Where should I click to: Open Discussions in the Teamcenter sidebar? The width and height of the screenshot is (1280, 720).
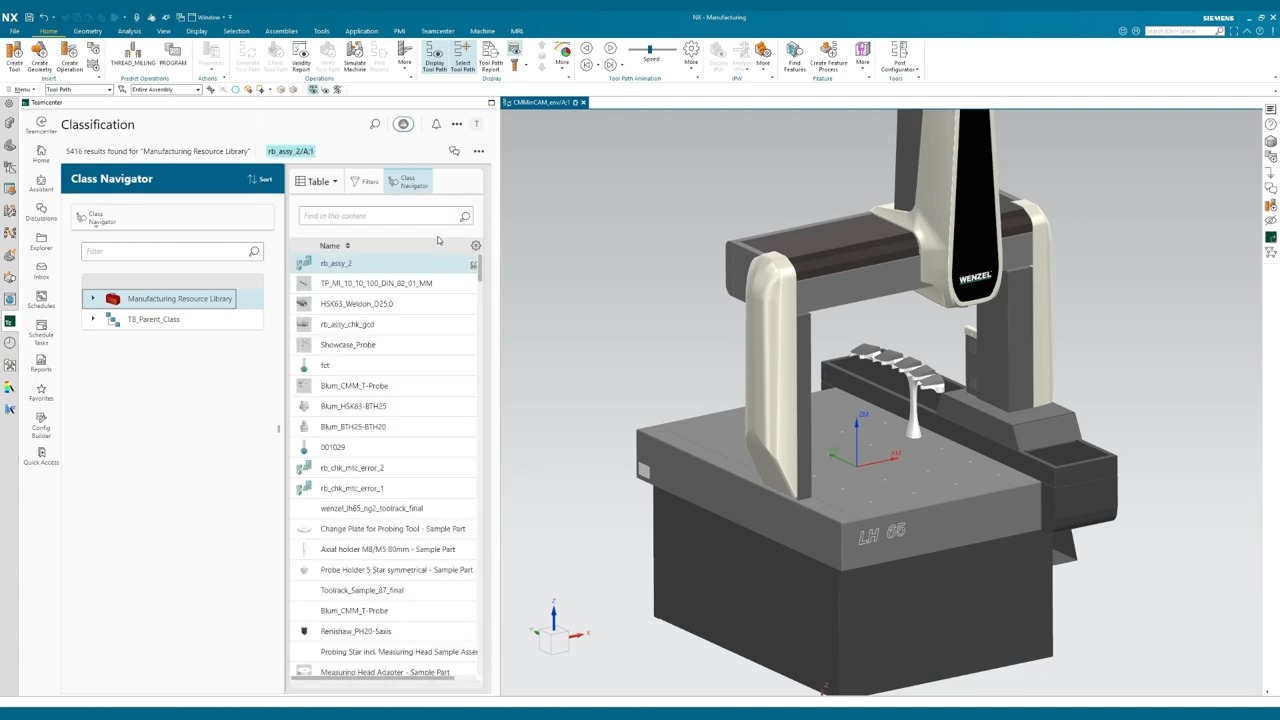[41, 211]
